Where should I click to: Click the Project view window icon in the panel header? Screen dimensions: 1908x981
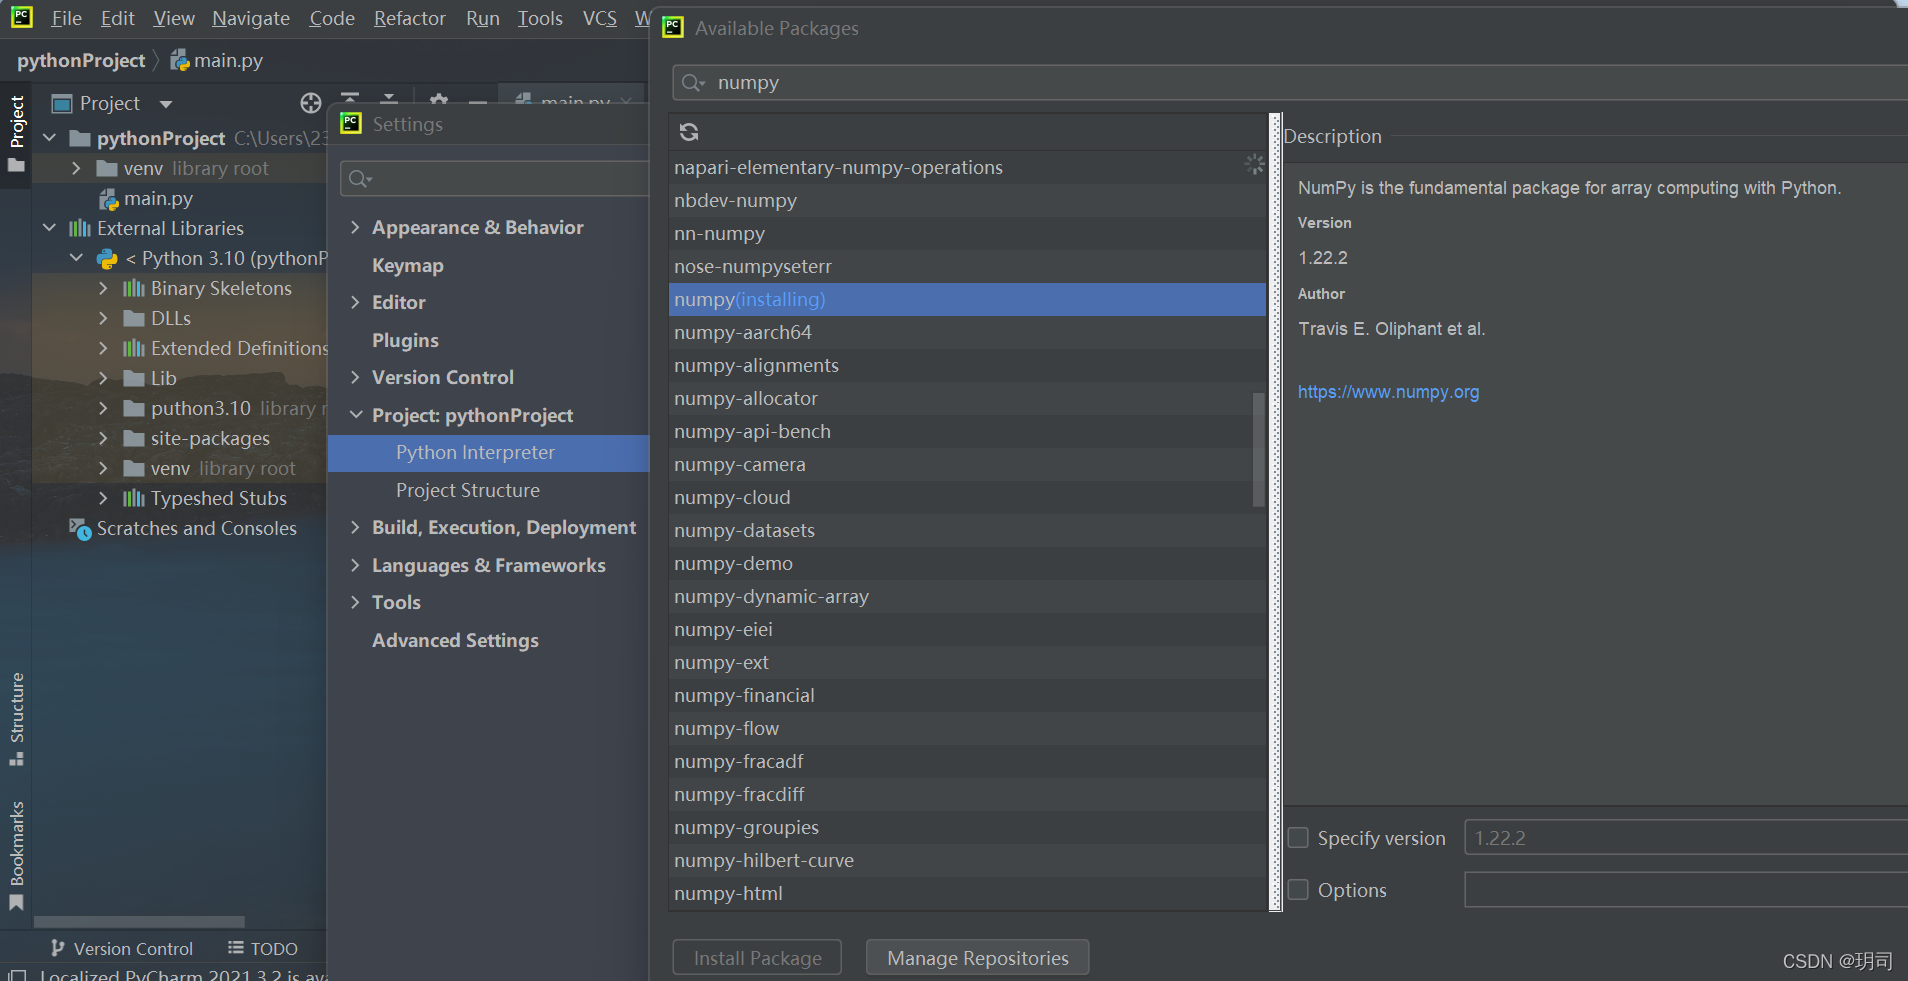62,104
